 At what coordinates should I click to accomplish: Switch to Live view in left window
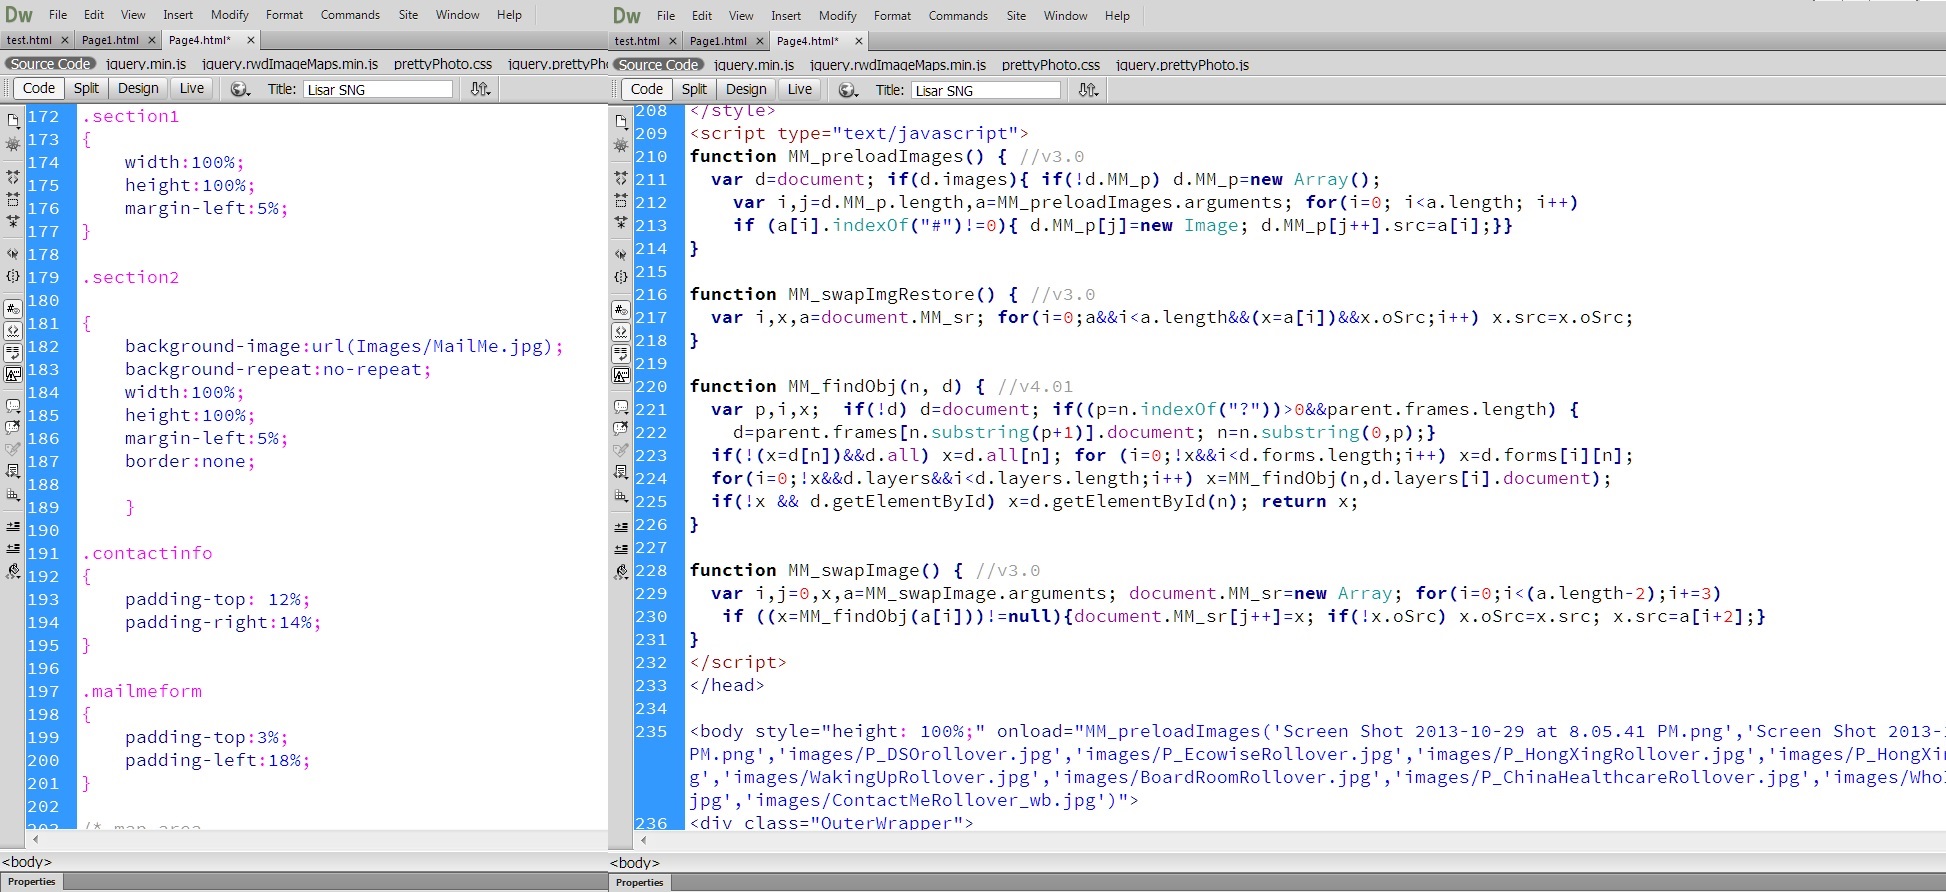tap(191, 88)
